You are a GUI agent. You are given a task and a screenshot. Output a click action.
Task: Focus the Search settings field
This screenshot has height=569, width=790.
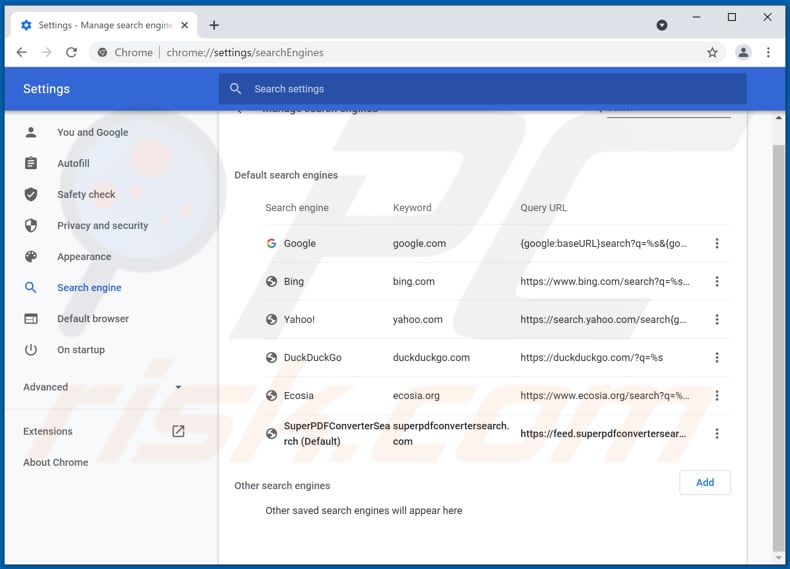482,89
